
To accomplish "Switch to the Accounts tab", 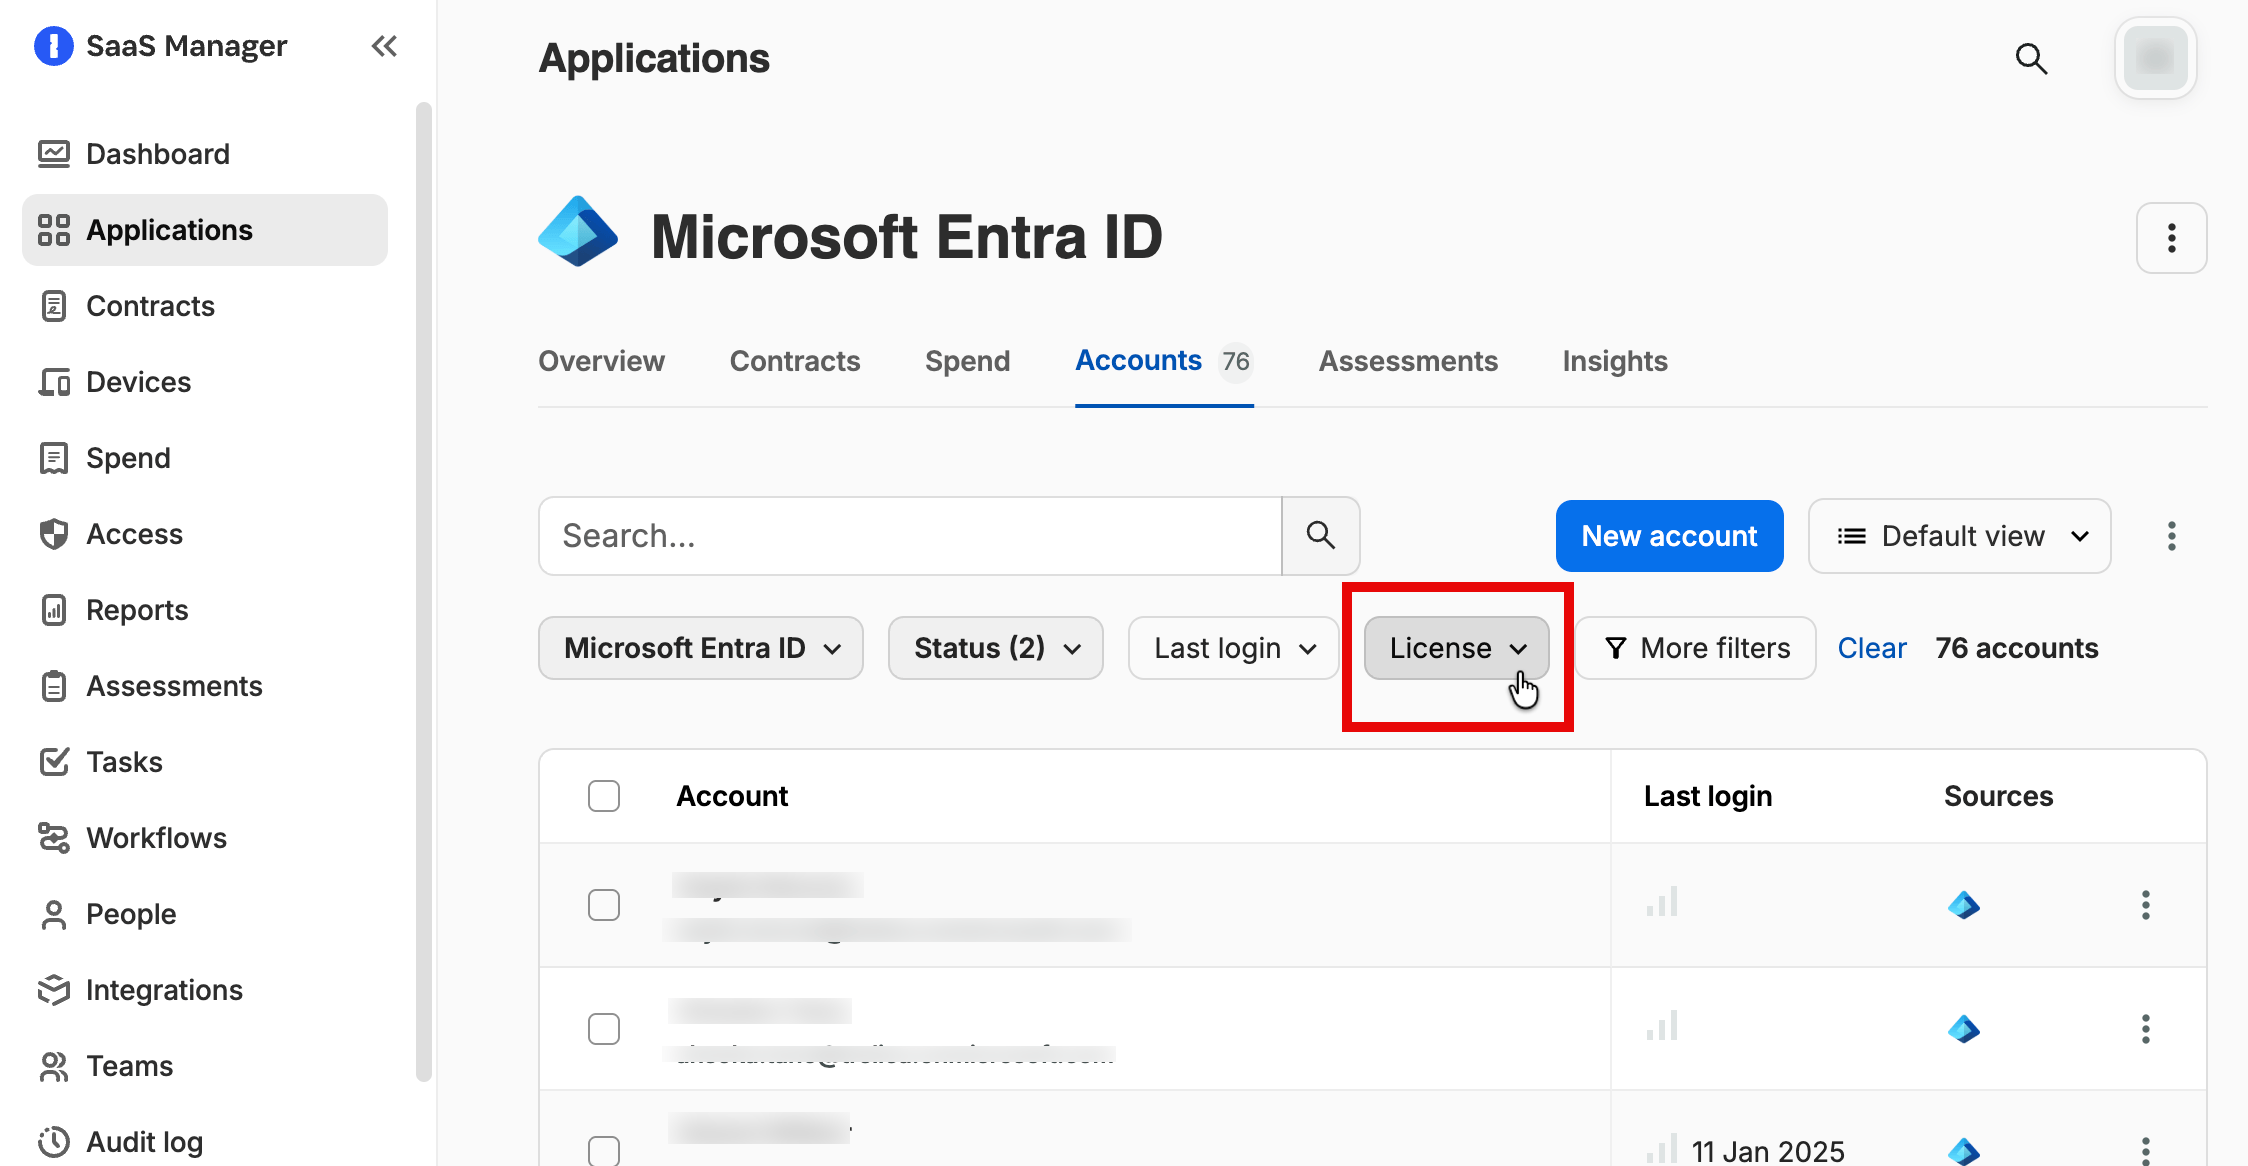I will click(x=1164, y=361).
